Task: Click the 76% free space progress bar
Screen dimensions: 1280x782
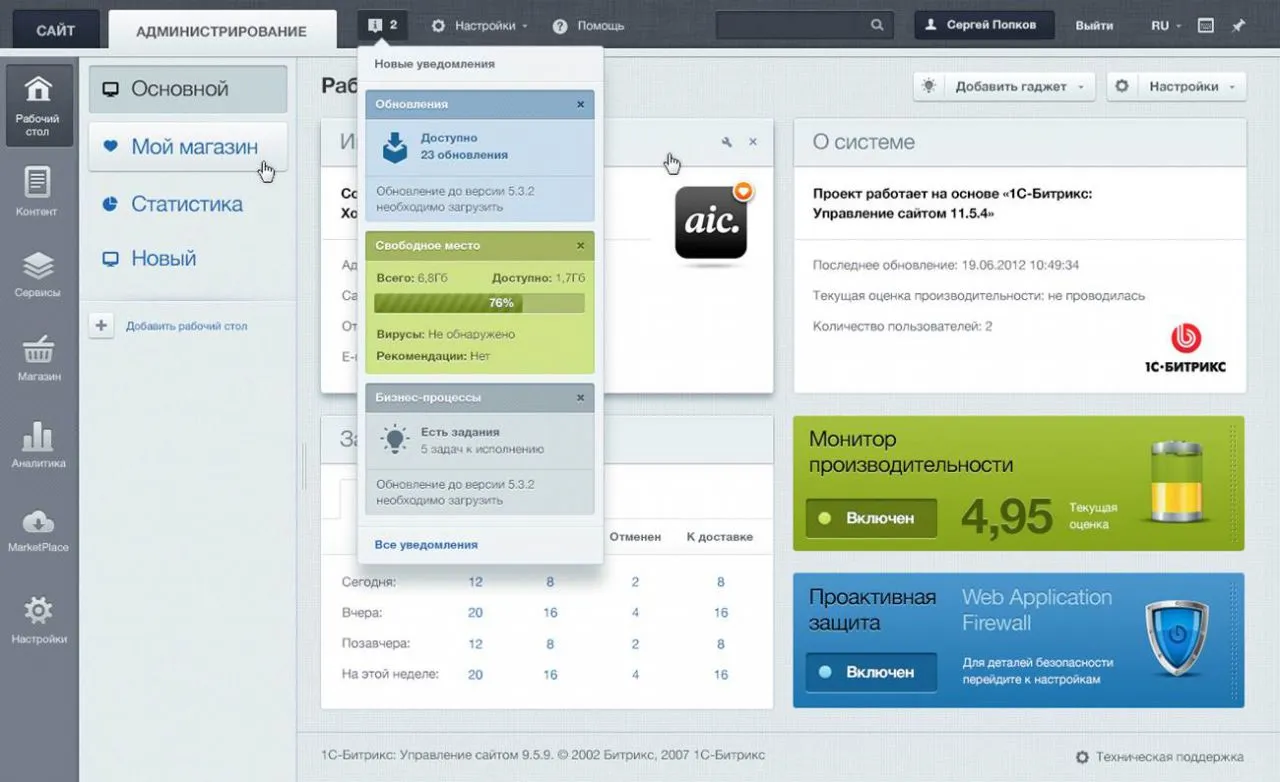Action: coord(479,303)
